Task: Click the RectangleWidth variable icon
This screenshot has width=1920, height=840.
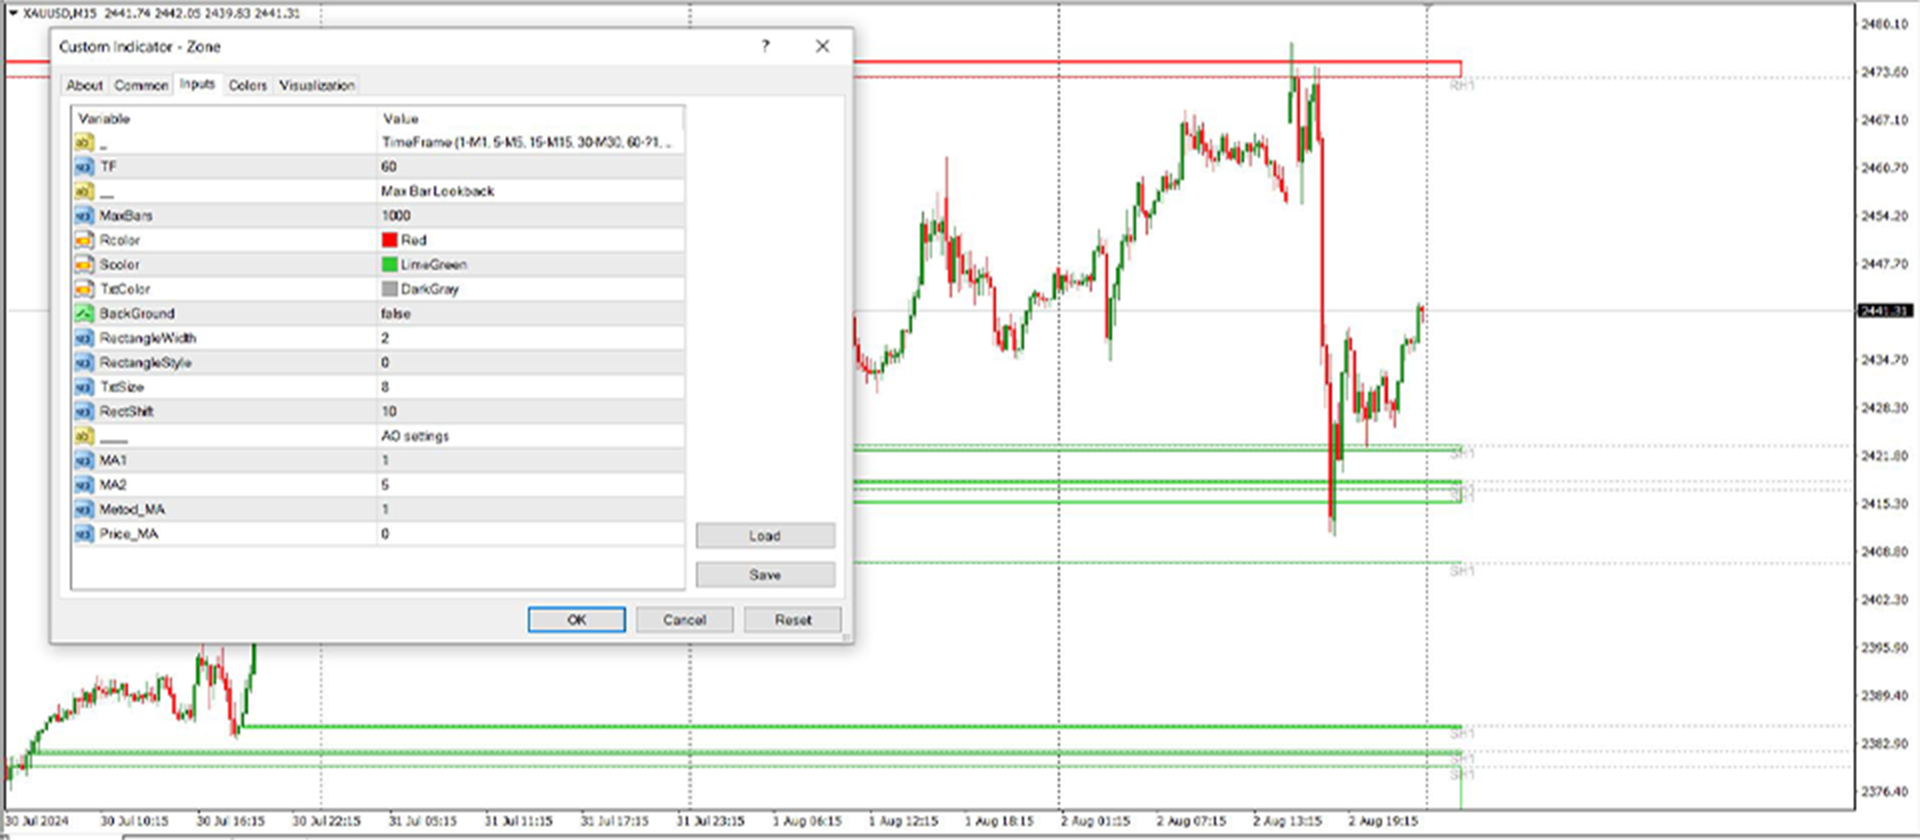Action: [x=84, y=338]
